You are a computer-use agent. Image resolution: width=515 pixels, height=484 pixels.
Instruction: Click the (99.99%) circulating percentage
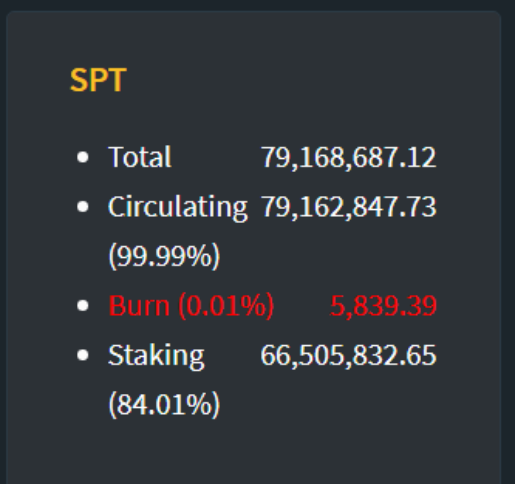(164, 256)
